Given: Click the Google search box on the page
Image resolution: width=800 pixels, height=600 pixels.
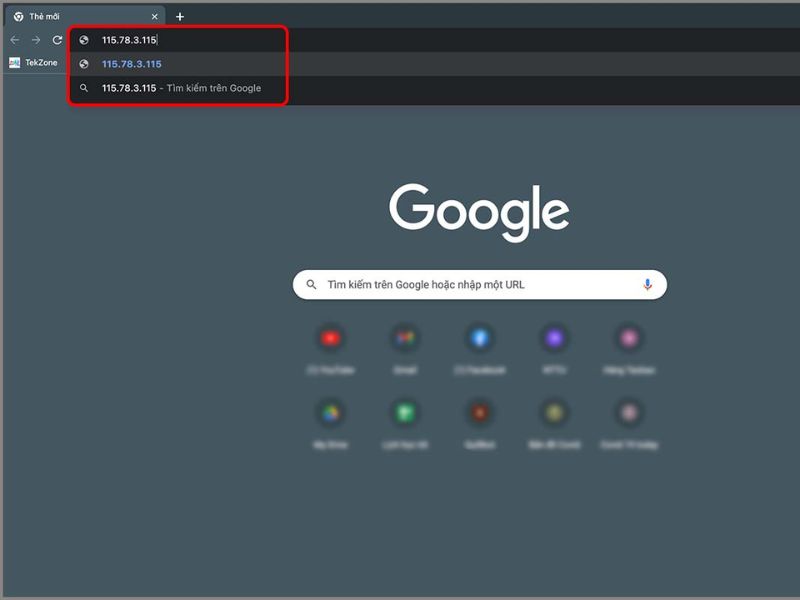Looking at the screenshot, I should point(480,285).
